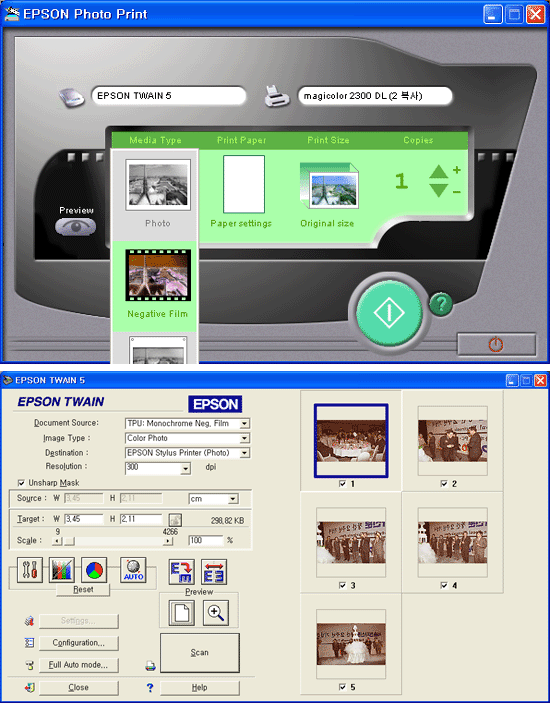Click the lock proportions icon beside Target H
This screenshot has width=550, height=705.
click(175, 520)
